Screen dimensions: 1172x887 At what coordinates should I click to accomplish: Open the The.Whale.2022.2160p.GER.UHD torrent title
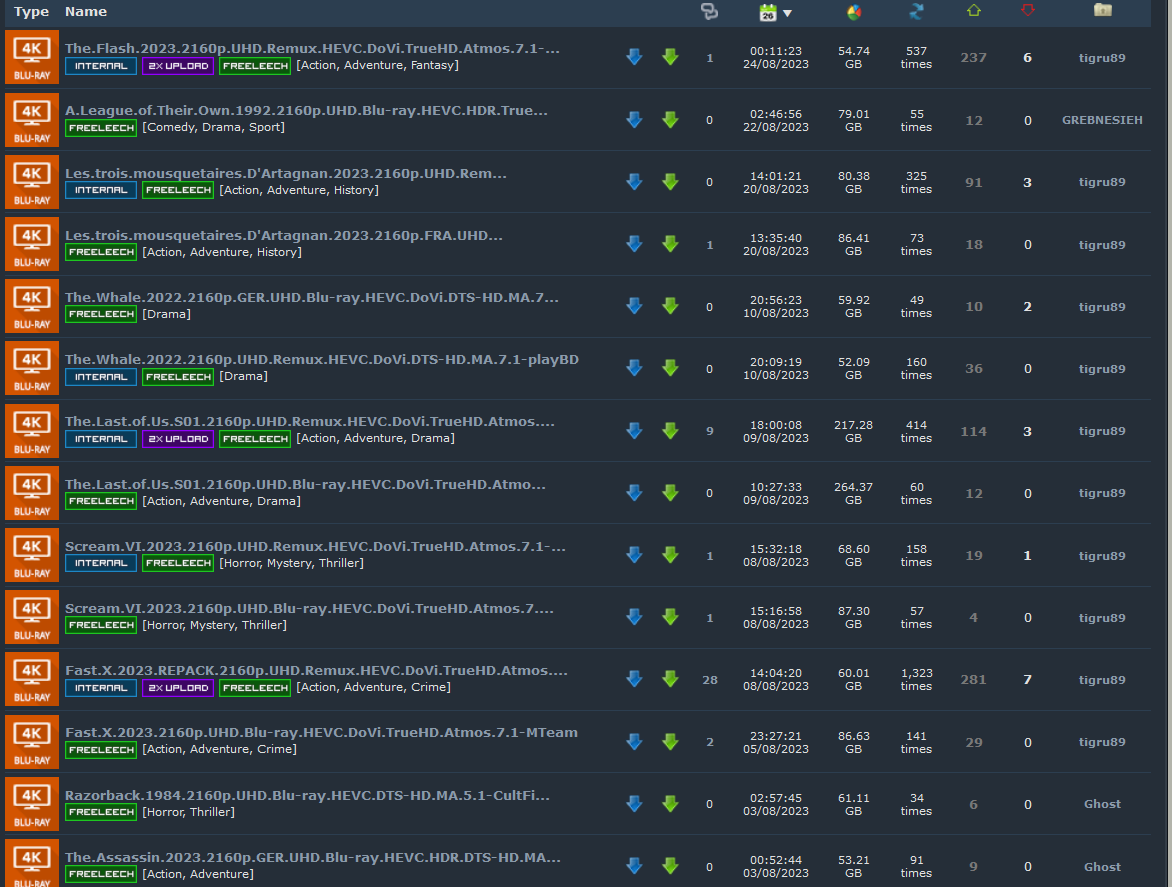[312, 297]
